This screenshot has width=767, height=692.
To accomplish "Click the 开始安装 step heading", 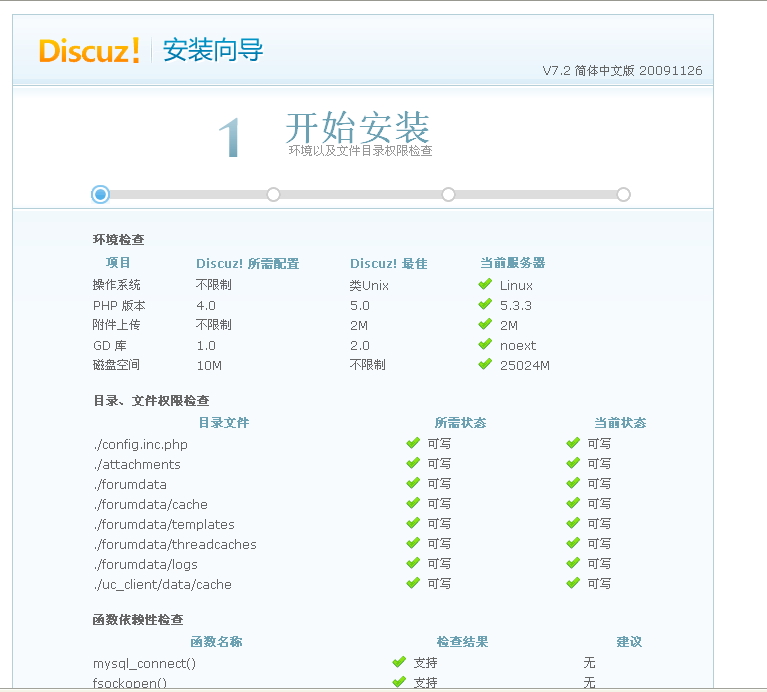I will click(x=358, y=127).
